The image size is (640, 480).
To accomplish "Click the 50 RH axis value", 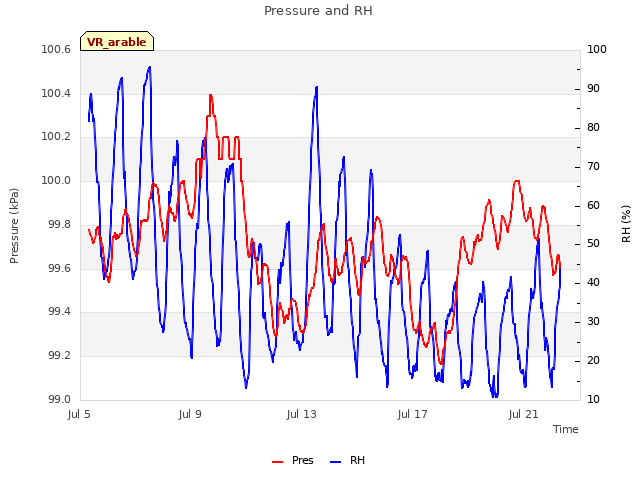I will click(x=593, y=244).
